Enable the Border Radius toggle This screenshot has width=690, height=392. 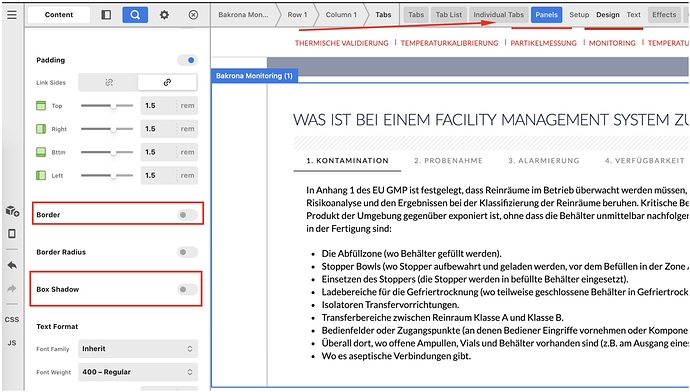tap(187, 252)
